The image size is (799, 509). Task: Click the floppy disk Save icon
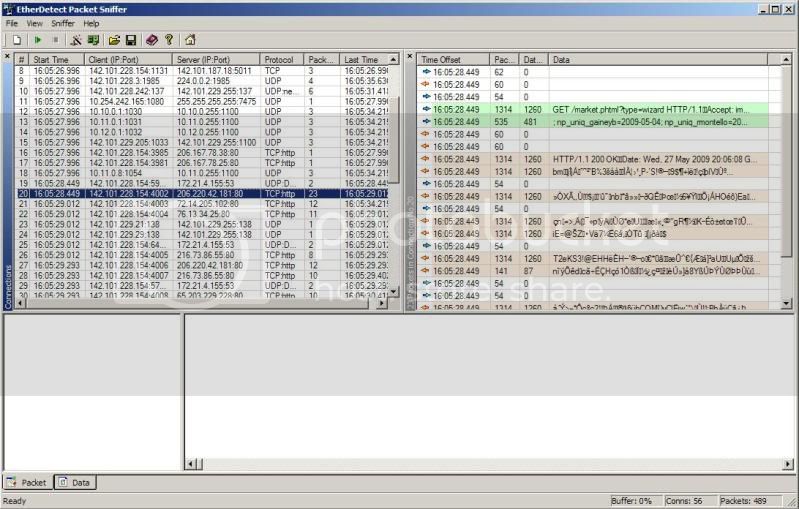[130, 40]
